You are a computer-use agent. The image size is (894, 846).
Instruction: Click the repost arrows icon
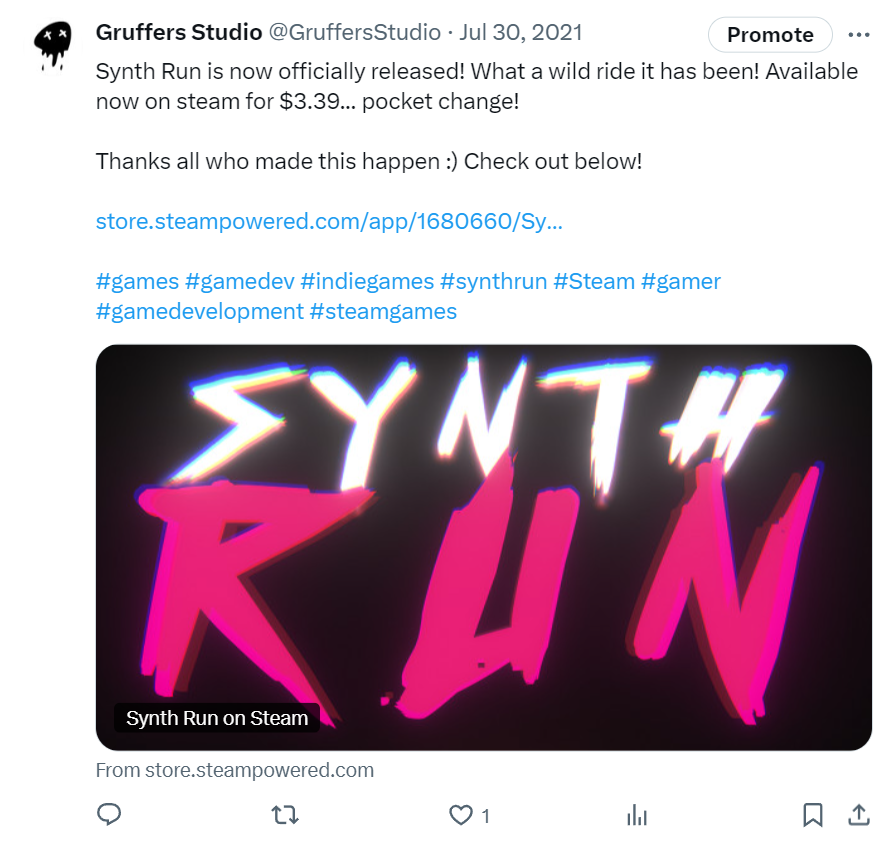coord(285,815)
